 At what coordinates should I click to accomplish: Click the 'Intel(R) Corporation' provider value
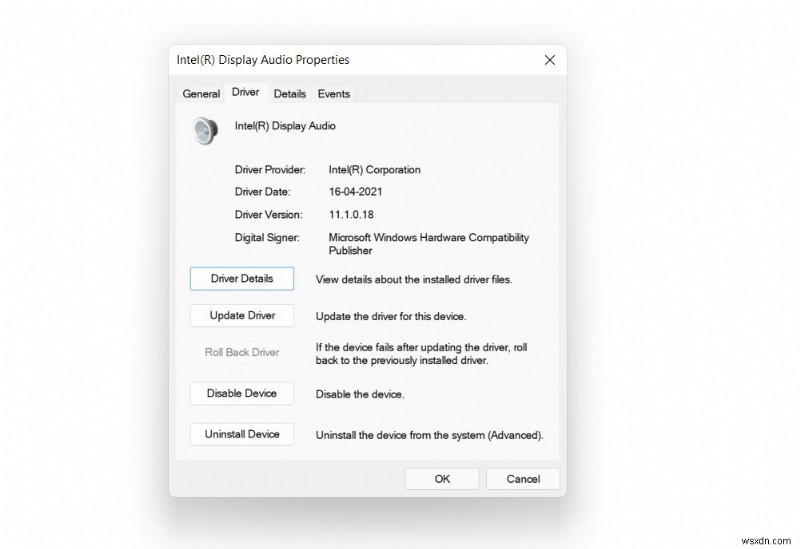374,170
